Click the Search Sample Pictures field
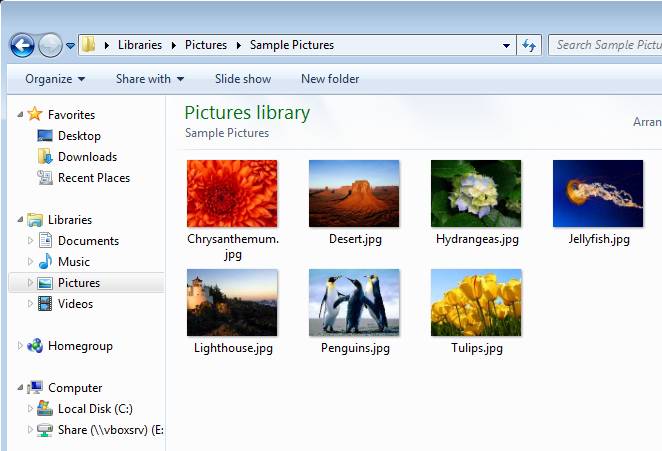This screenshot has height=451, width=662. (605, 45)
